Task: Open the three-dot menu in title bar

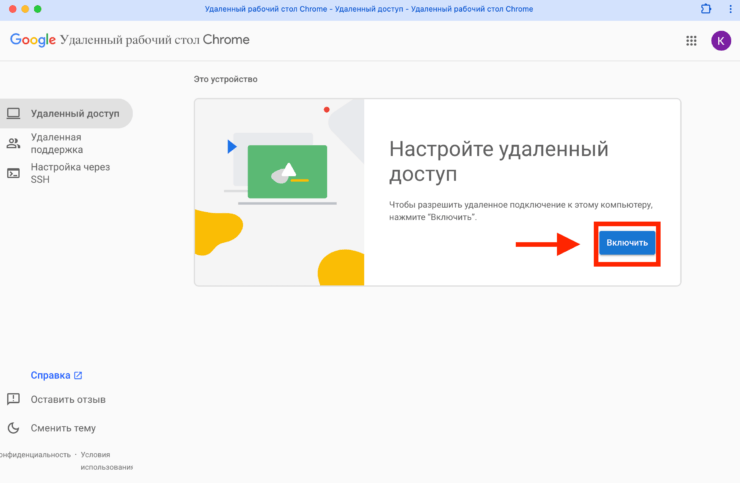Action: pyautogui.click(x=730, y=8)
